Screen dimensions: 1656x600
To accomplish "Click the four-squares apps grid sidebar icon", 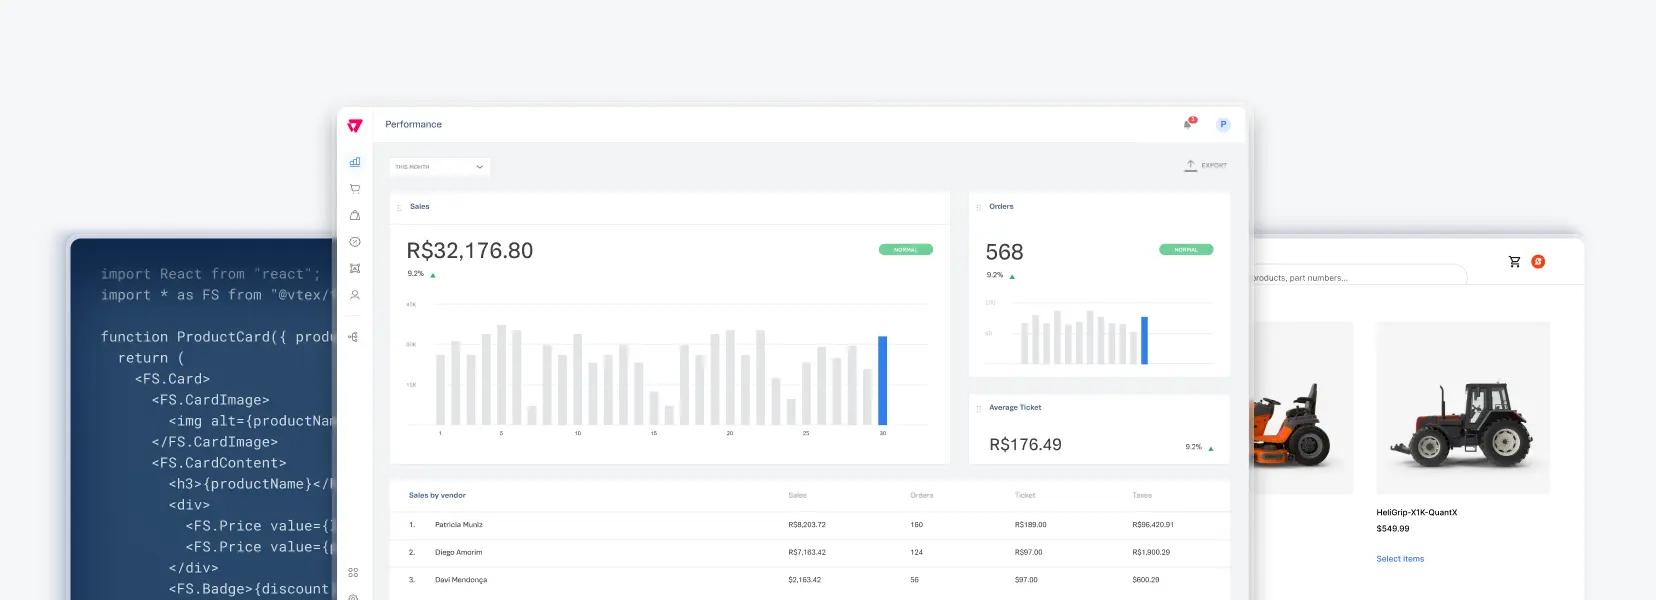I will (353, 573).
